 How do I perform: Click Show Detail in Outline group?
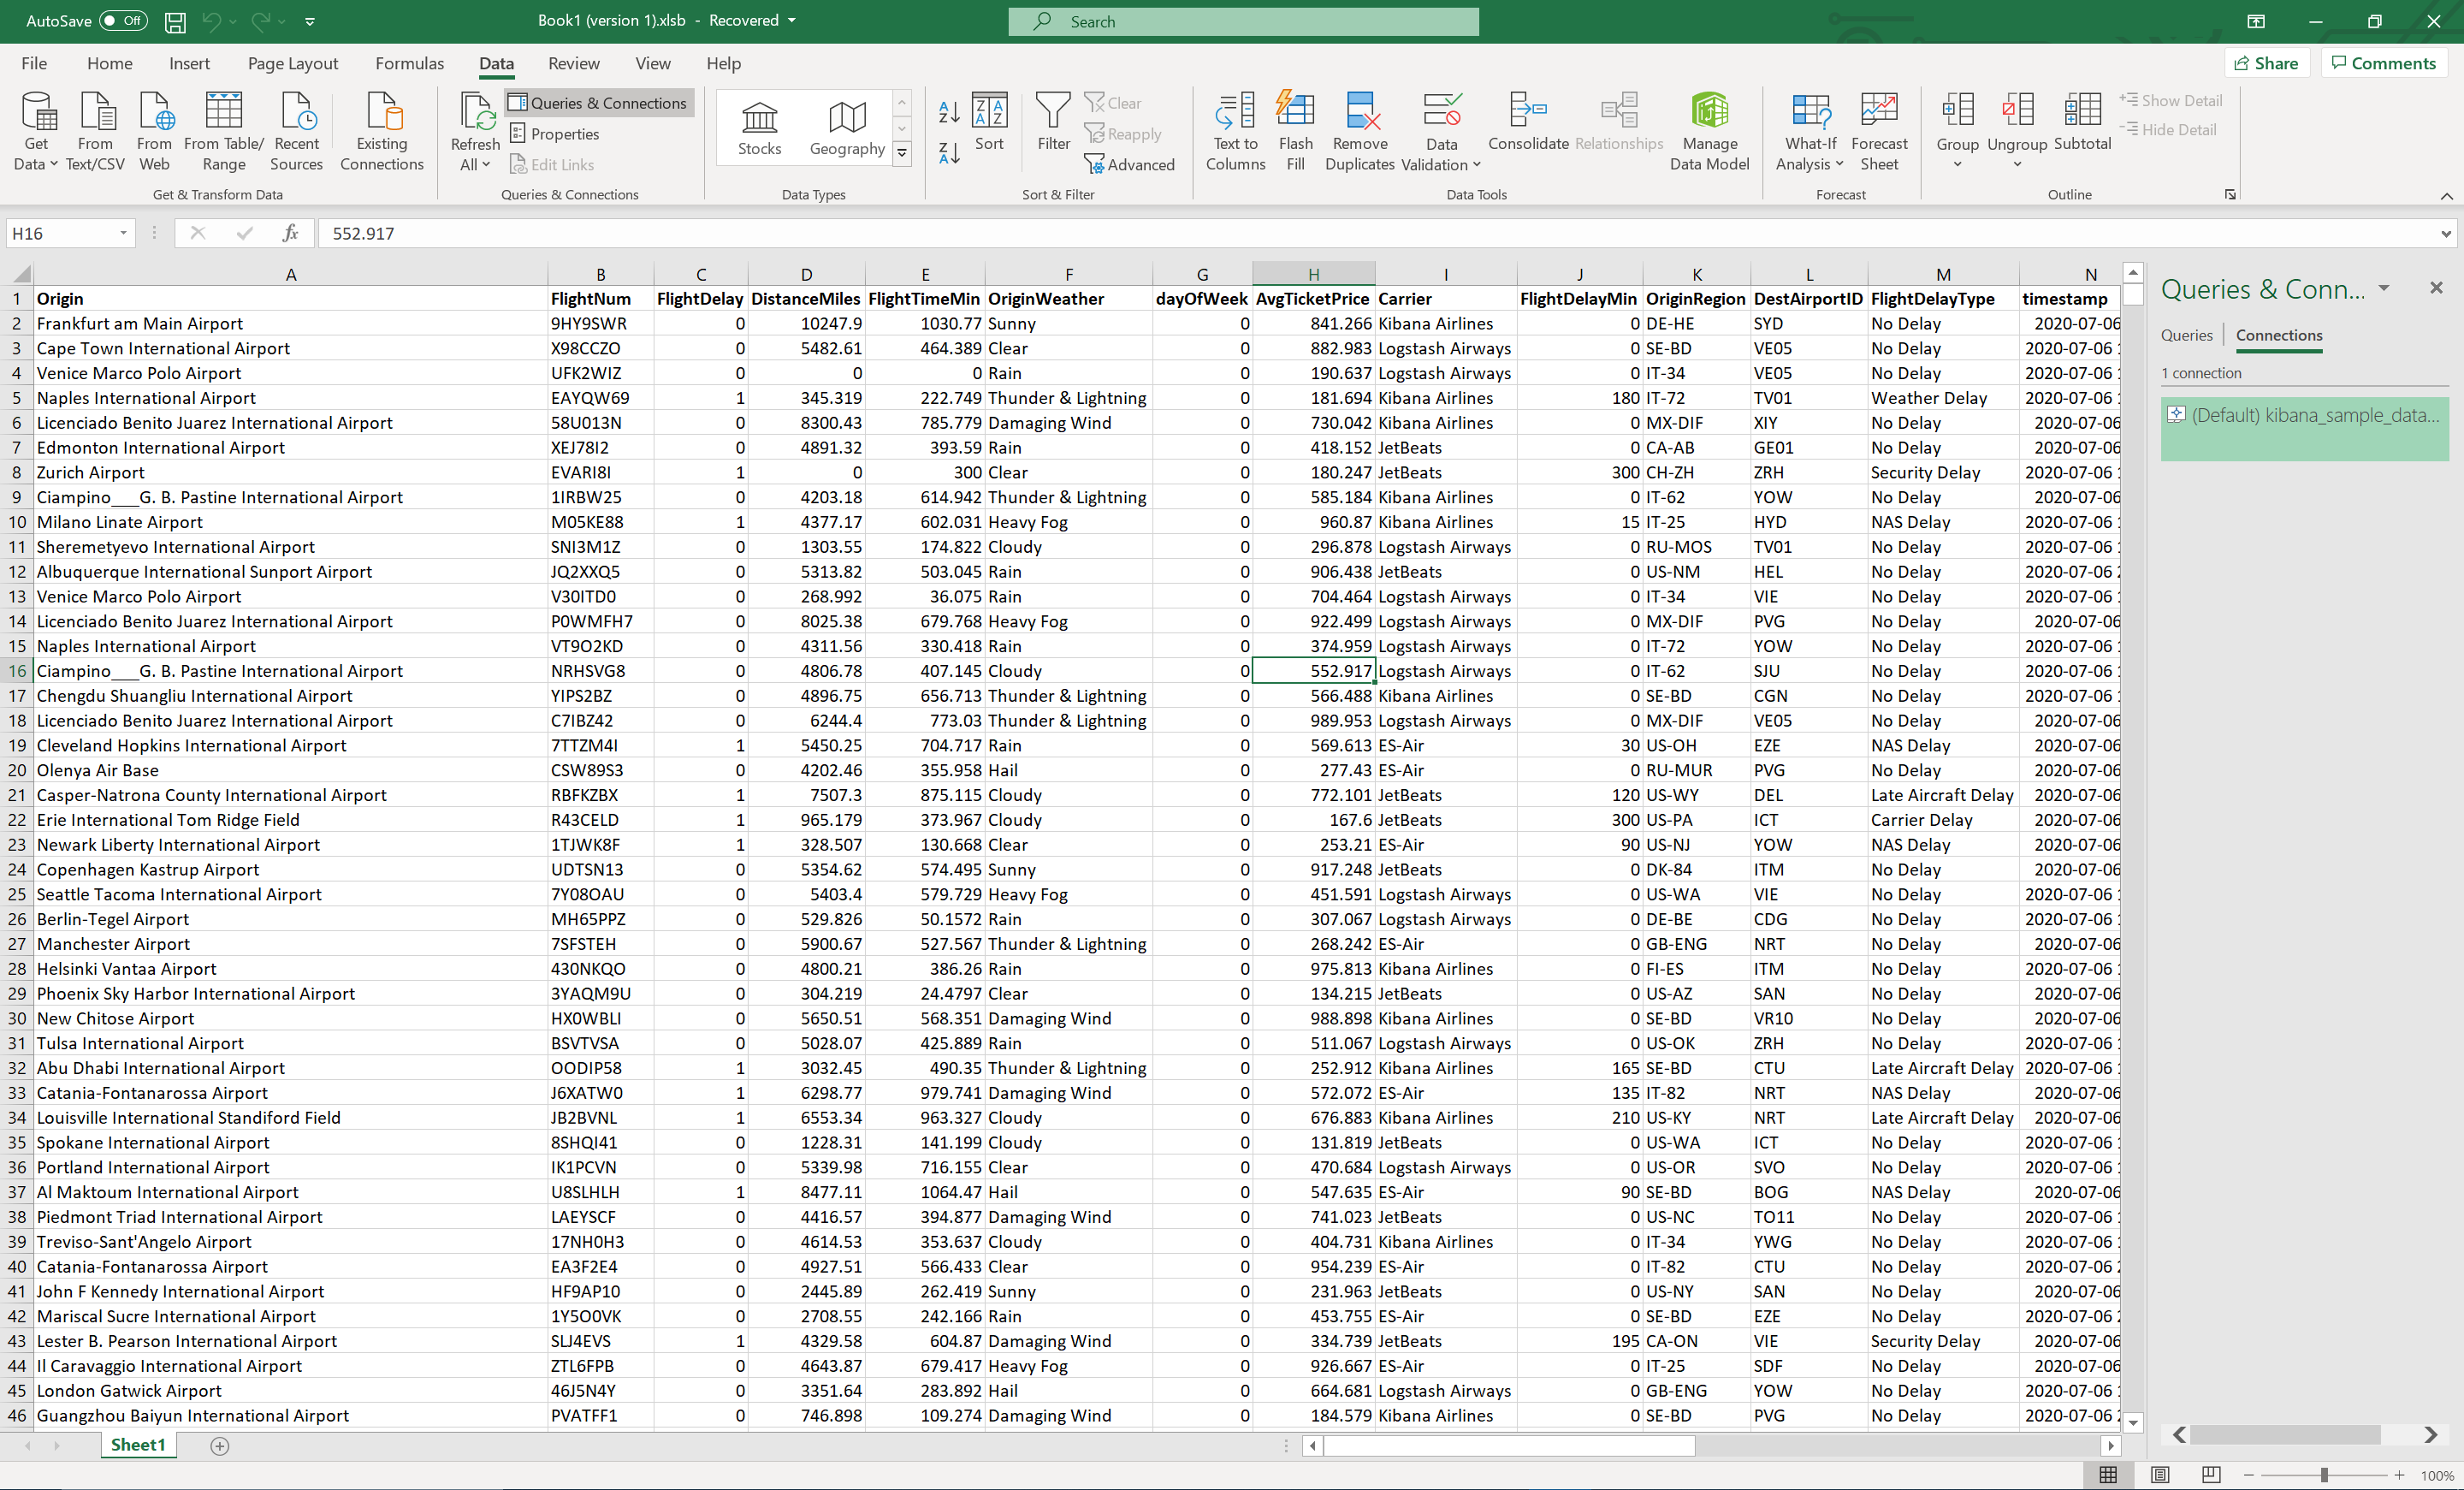tap(2170, 101)
